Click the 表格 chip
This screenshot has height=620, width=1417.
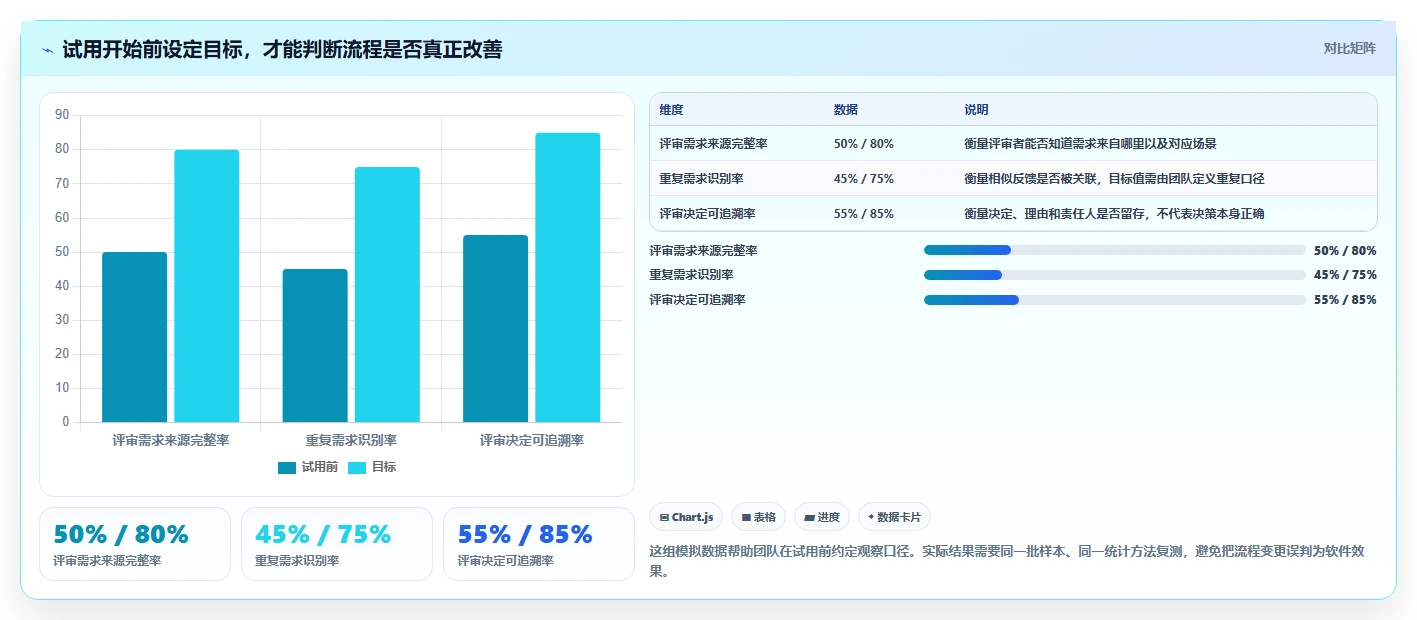[759, 517]
